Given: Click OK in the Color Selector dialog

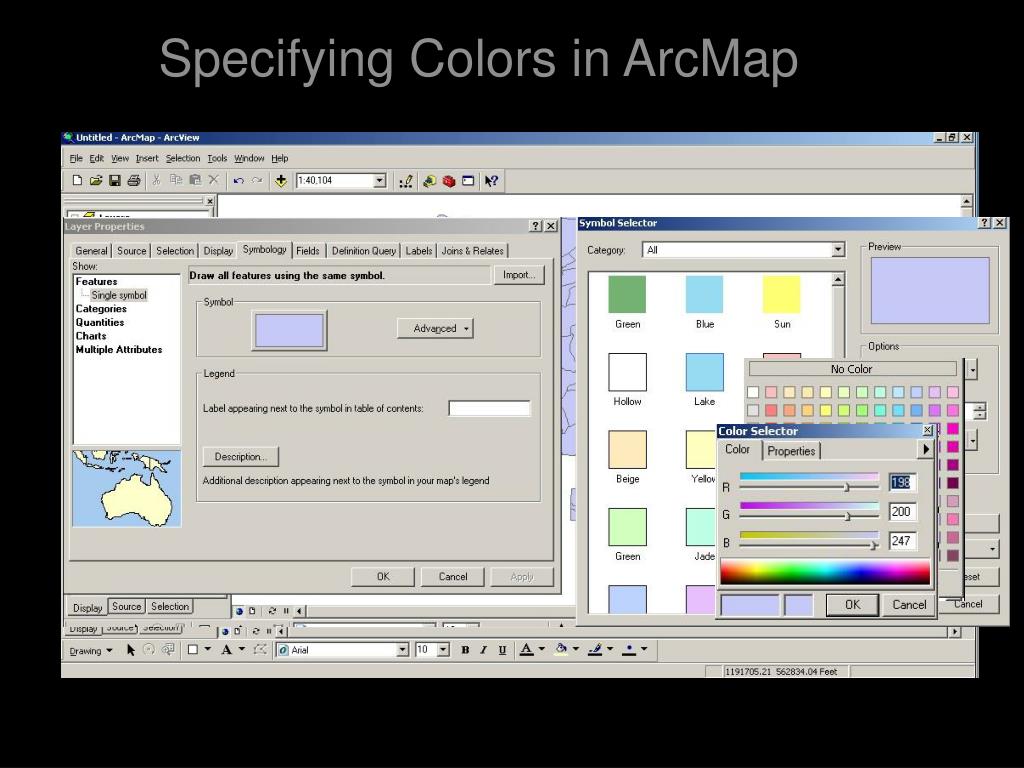Looking at the screenshot, I should (852, 605).
